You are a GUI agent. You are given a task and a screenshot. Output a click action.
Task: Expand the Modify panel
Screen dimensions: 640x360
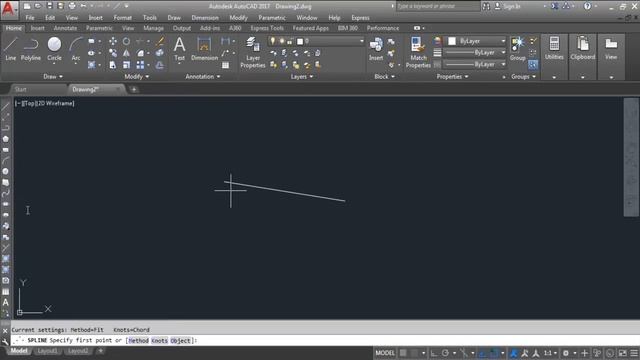[x=137, y=76]
